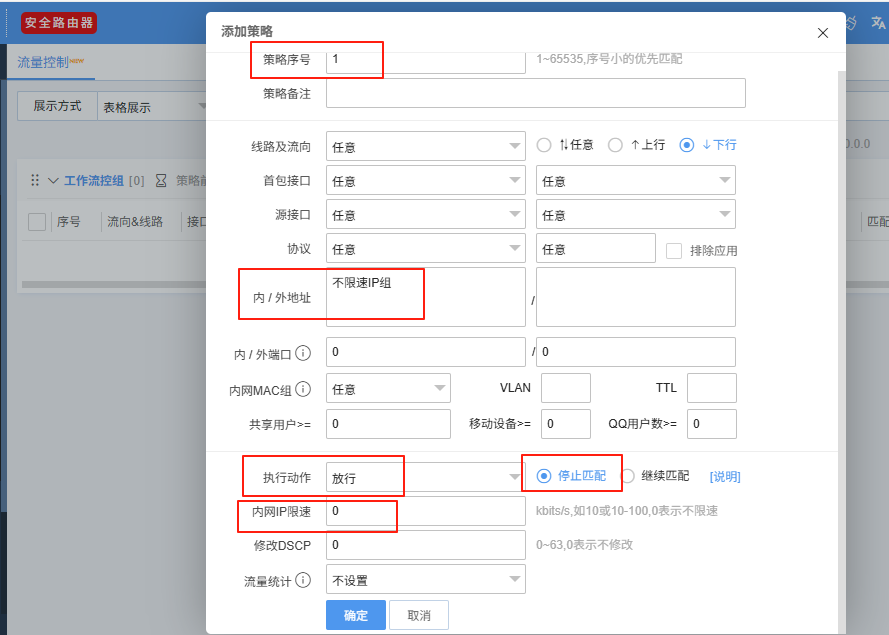Viewport: 889px width, 635px height.
Task: Open the 执行动作 dropdown showing 放行
Action: 426,477
